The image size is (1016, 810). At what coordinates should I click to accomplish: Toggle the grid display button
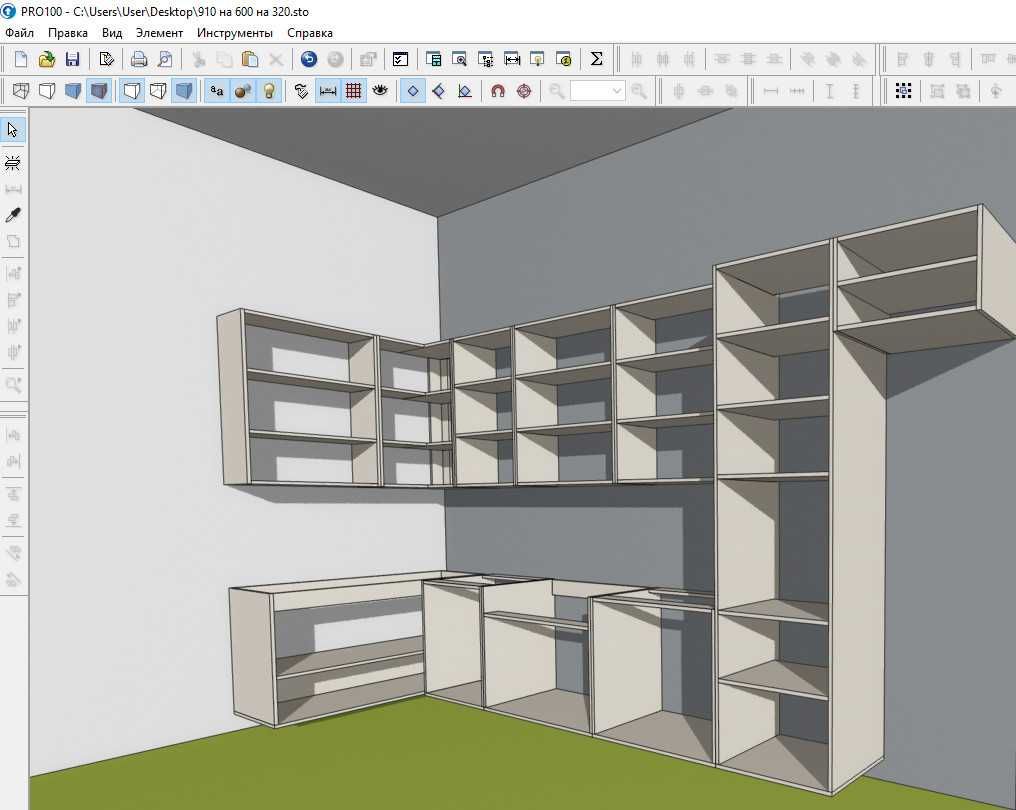tap(354, 91)
